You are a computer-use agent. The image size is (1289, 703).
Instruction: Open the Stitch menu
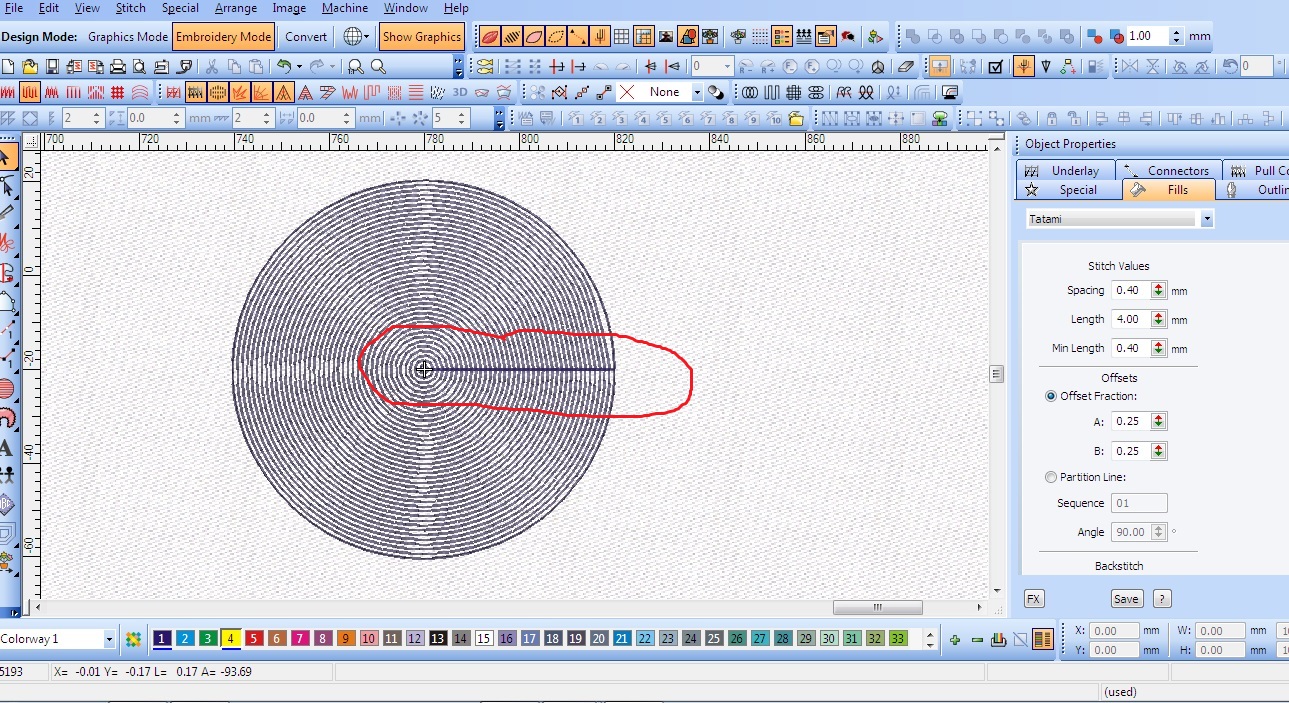tap(130, 8)
